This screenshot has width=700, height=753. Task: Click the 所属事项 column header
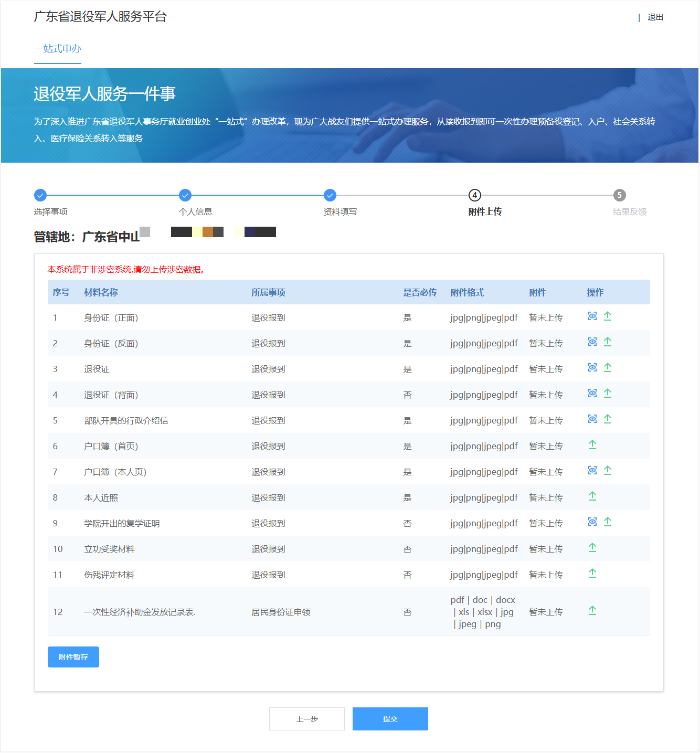coord(268,292)
